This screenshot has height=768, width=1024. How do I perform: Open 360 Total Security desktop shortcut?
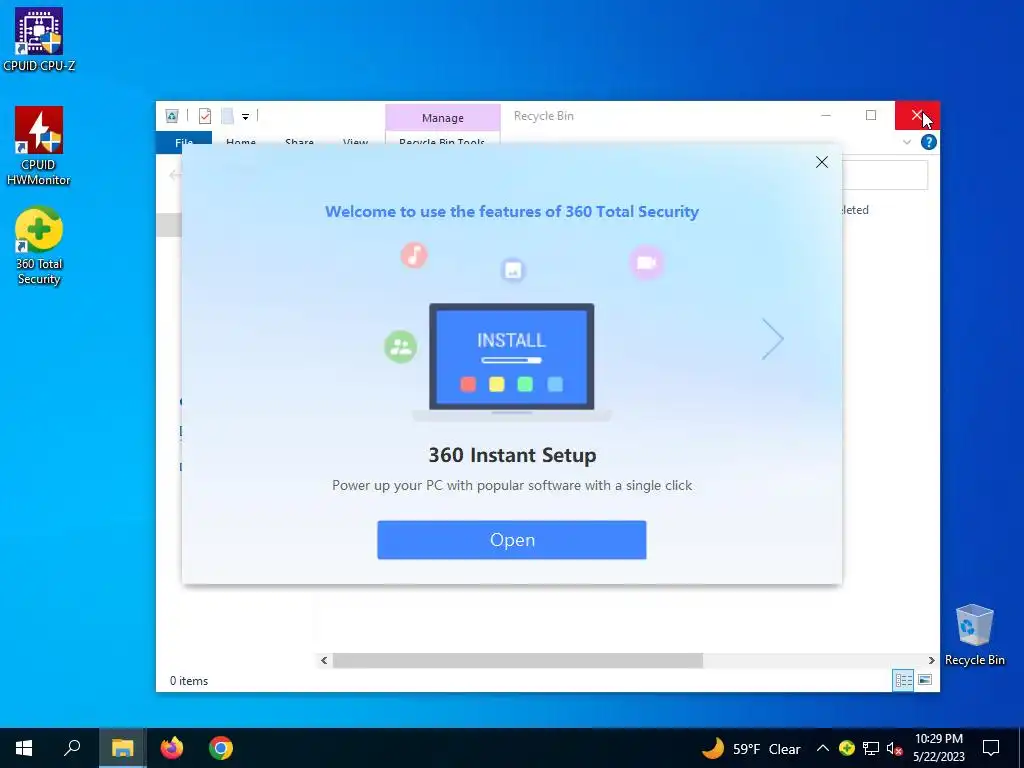pyautogui.click(x=39, y=246)
